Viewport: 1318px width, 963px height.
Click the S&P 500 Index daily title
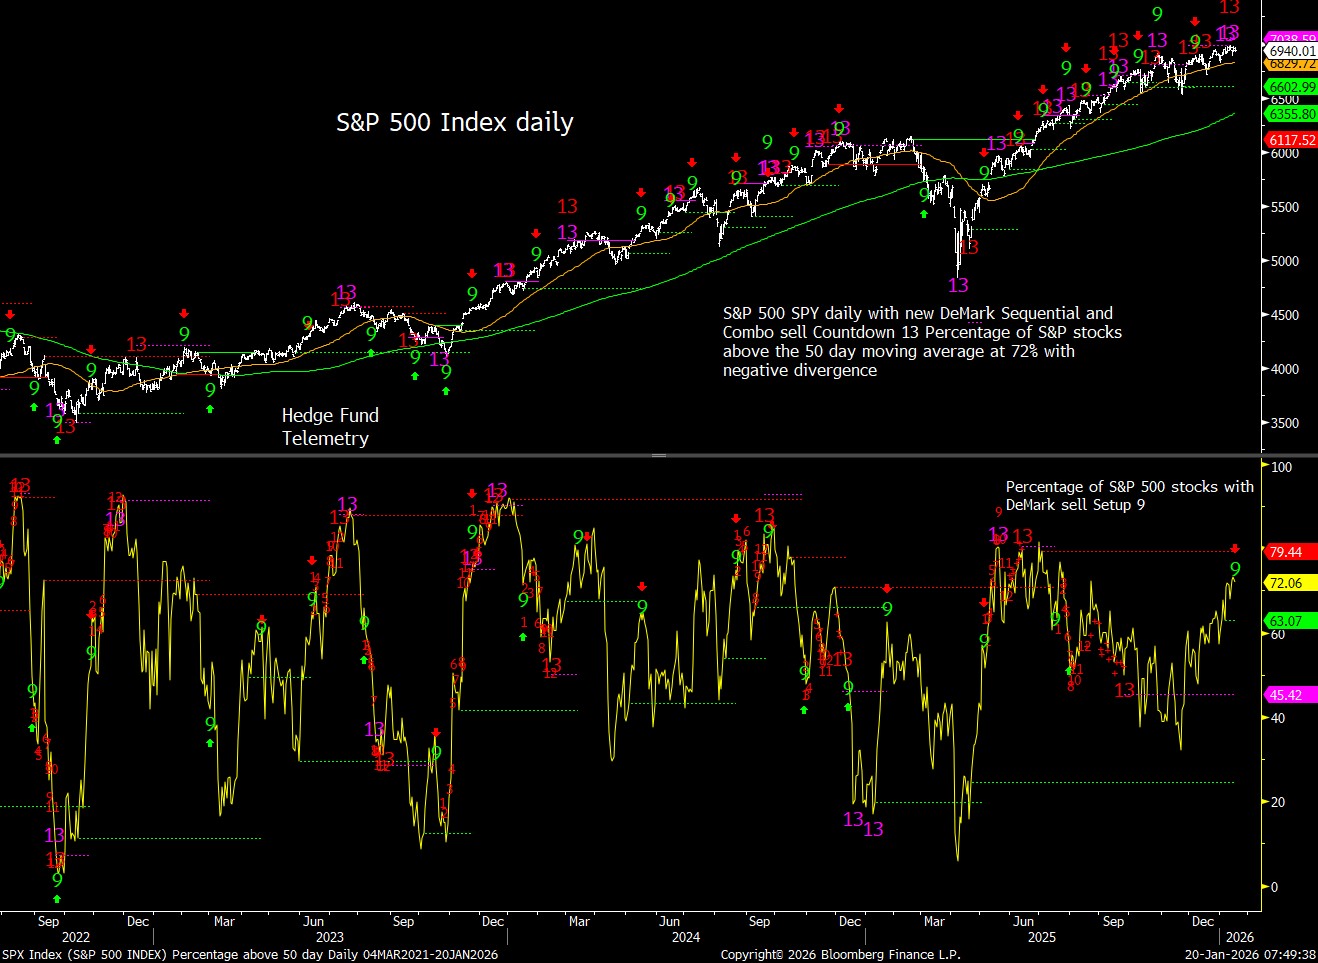pos(455,123)
